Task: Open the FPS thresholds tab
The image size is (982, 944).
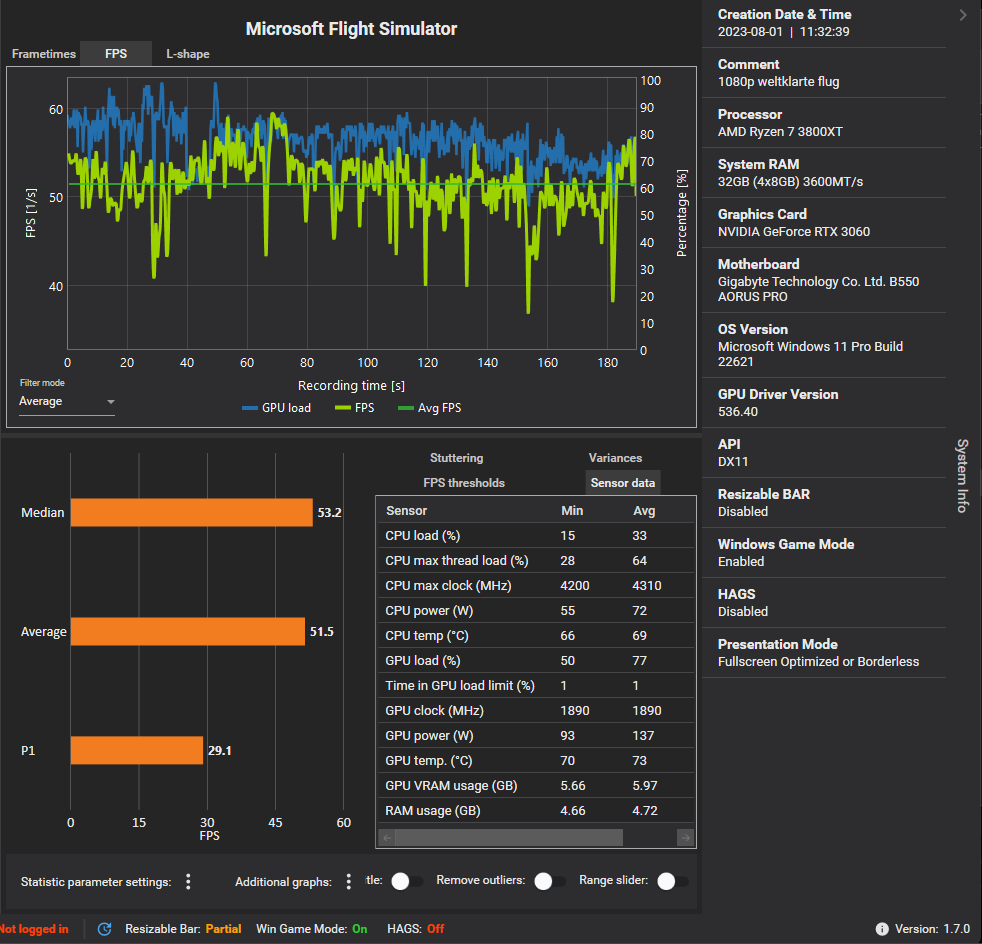Action: [x=464, y=483]
